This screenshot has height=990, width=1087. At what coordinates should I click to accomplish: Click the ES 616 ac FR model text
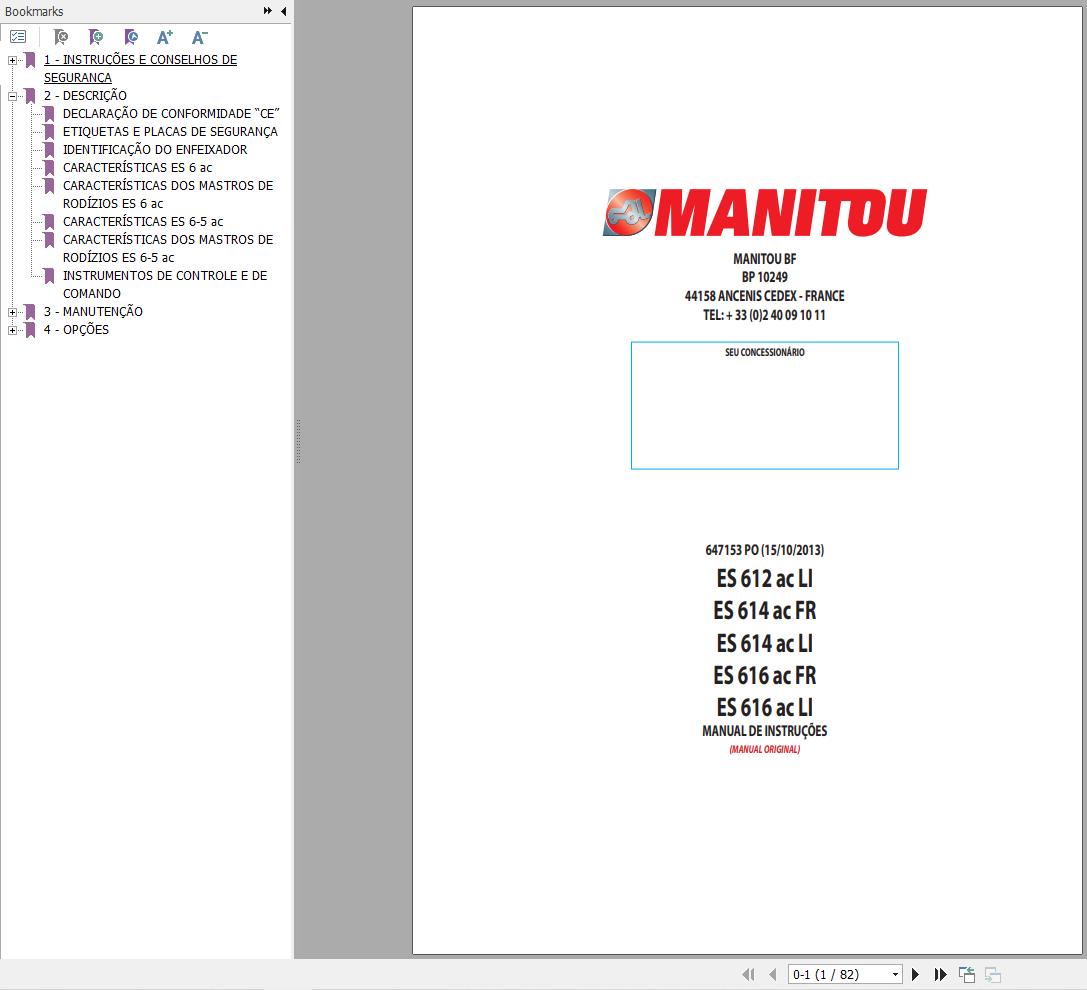click(x=765, y=675)
